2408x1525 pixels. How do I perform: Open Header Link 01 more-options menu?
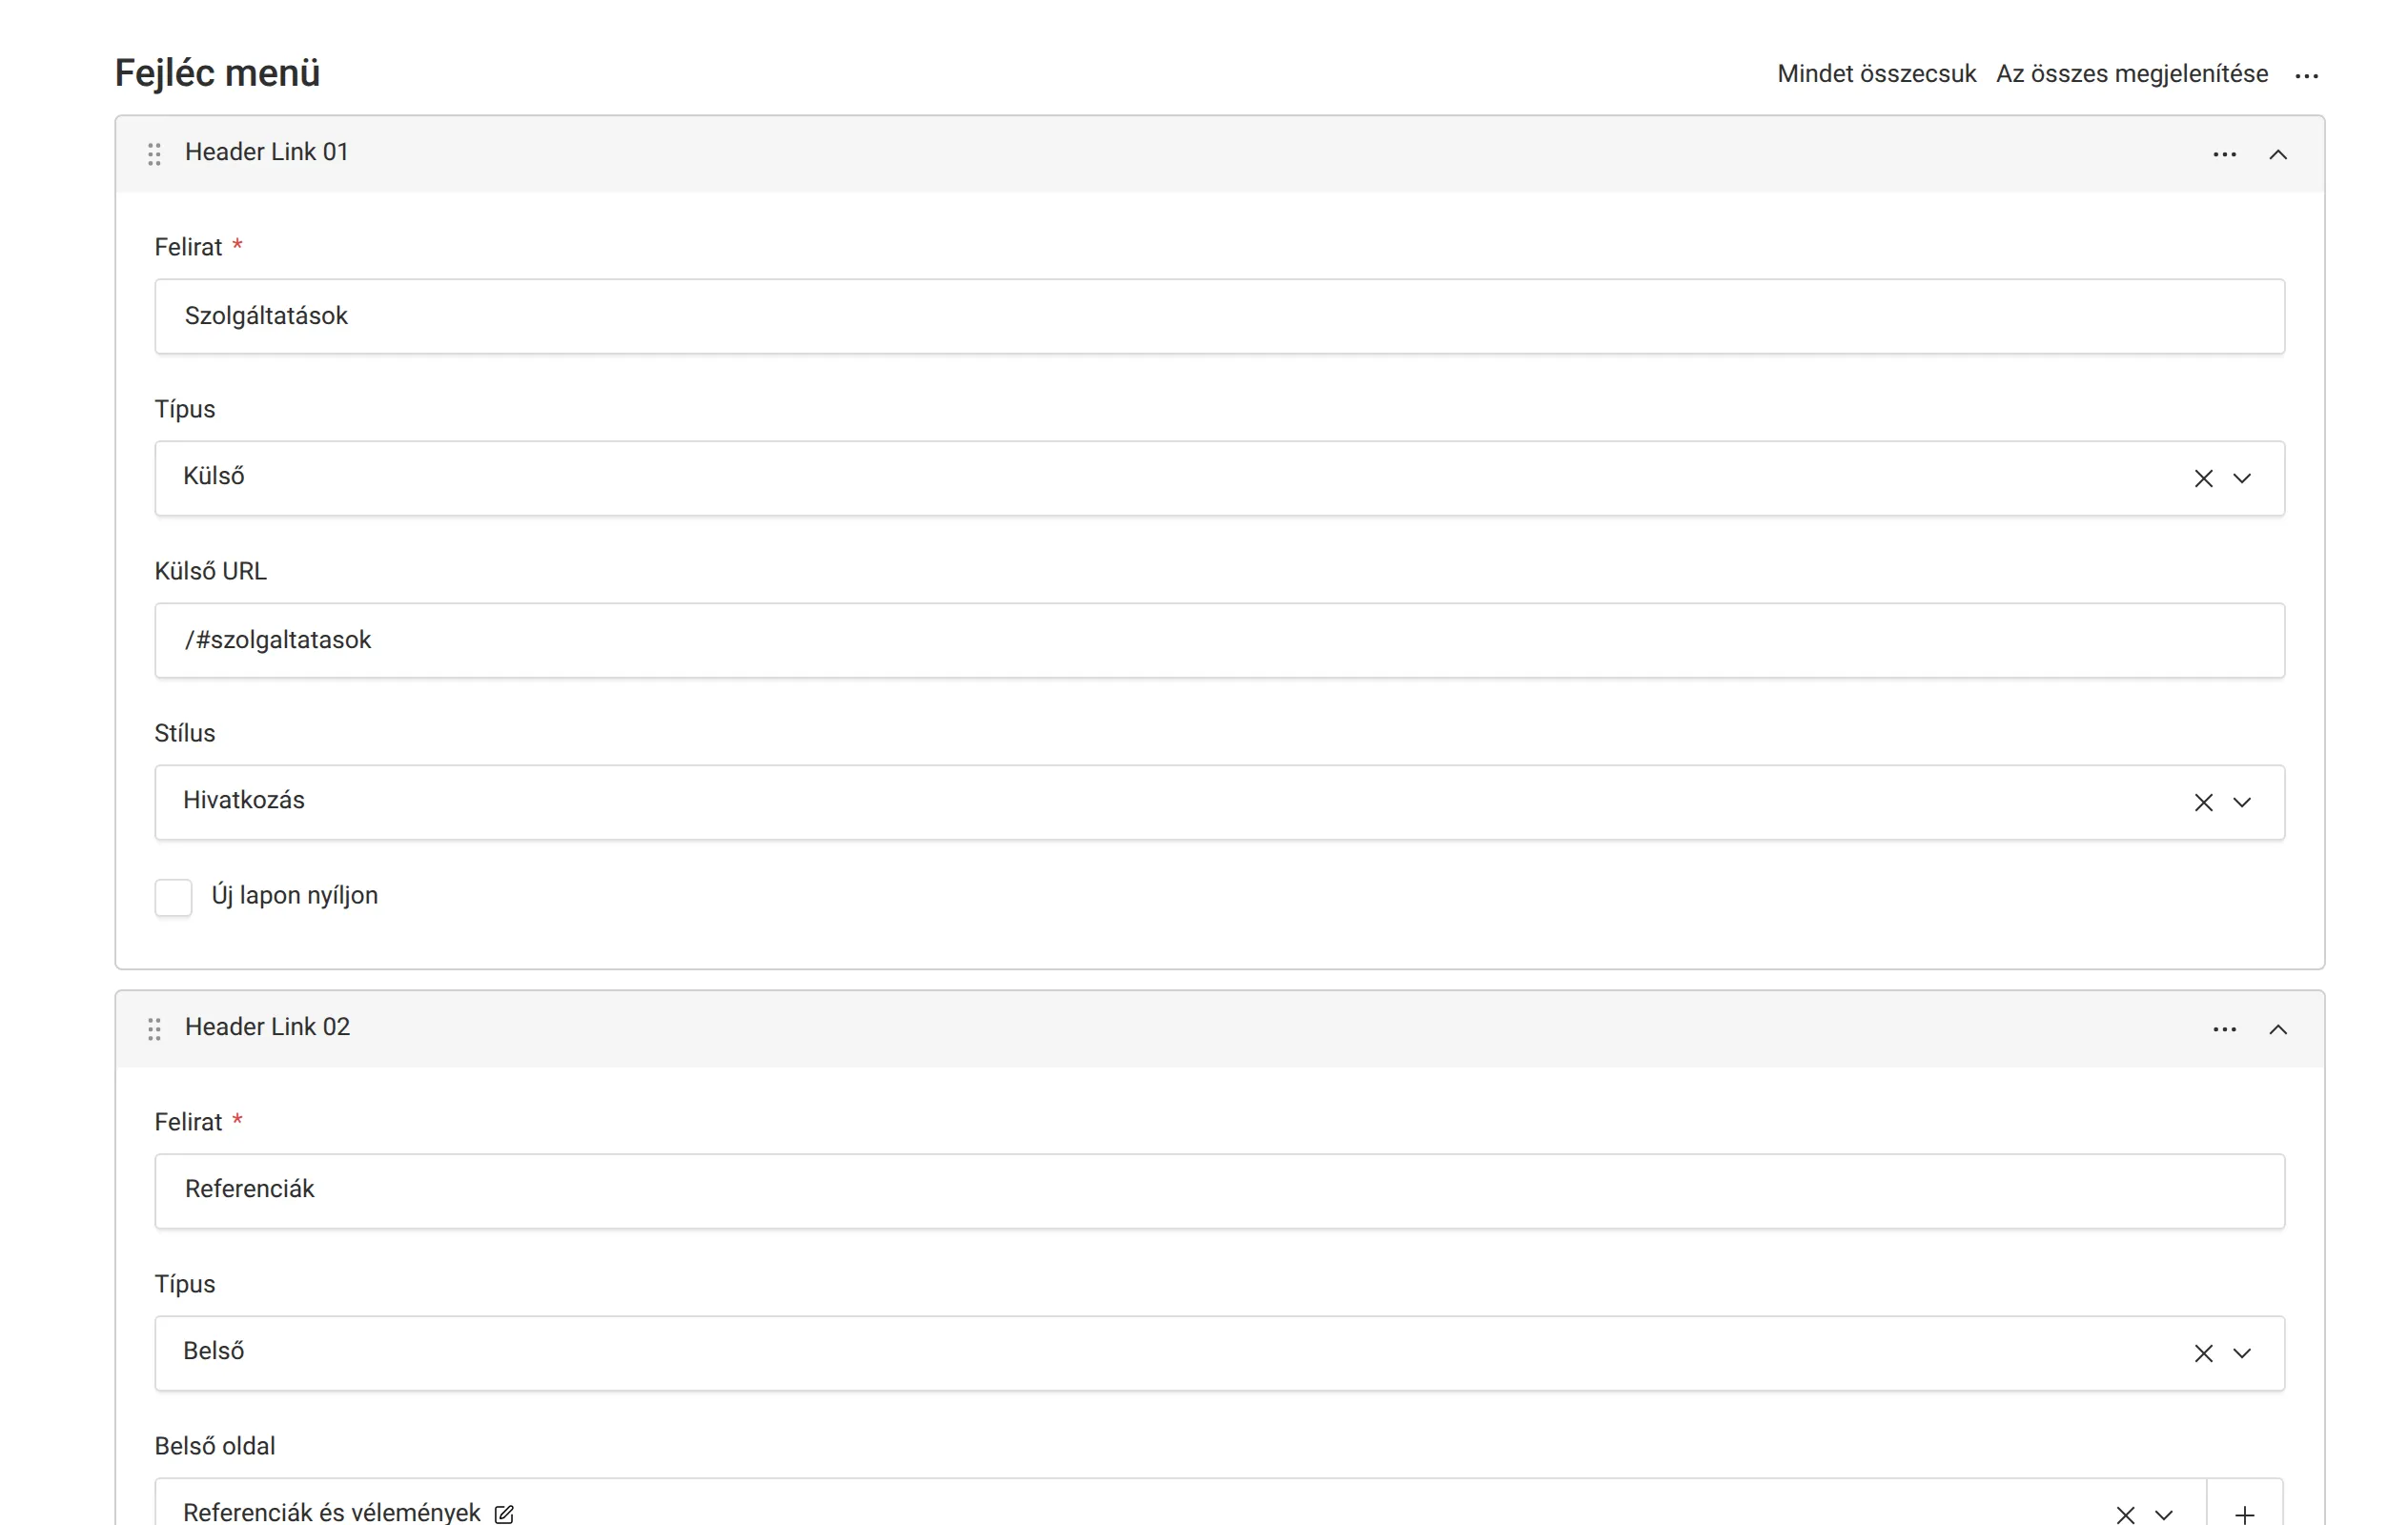(x=2224, y=154)
